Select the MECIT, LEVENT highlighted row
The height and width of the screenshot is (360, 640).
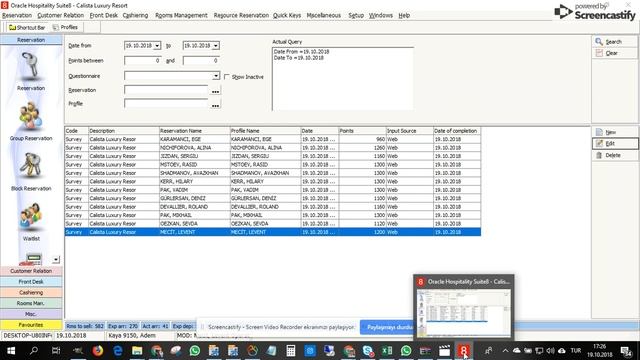(x=273, y=232)
